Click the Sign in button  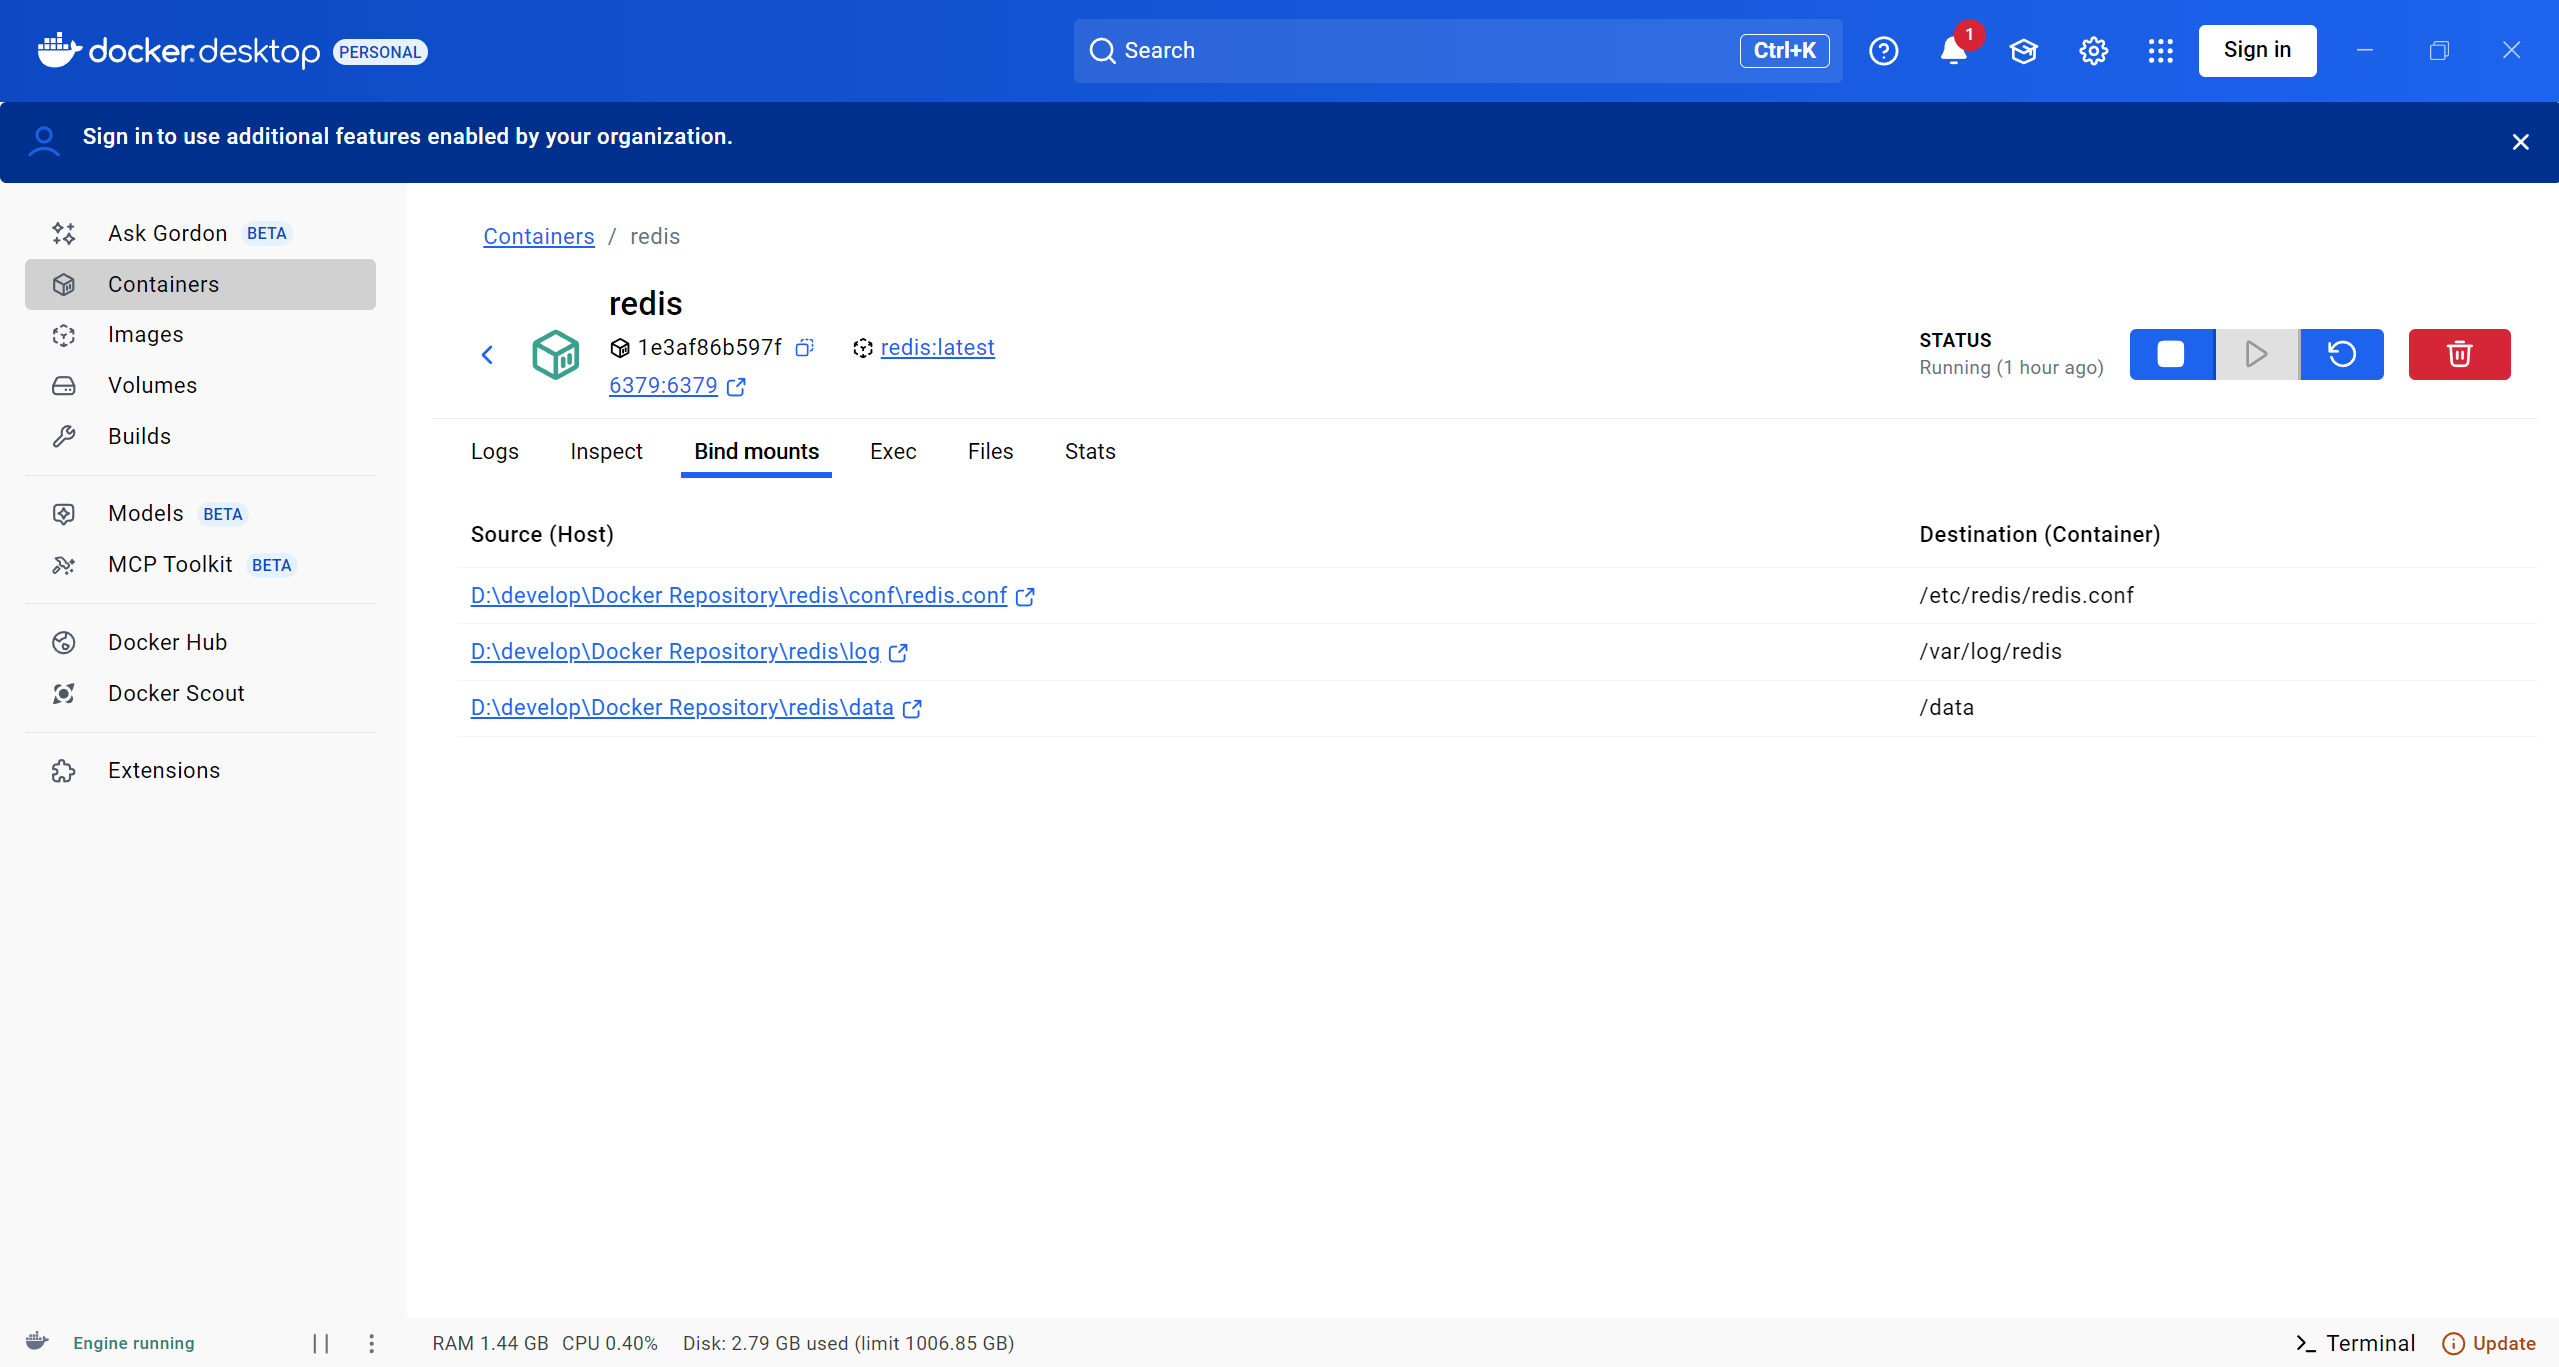tap(2257, 51)
